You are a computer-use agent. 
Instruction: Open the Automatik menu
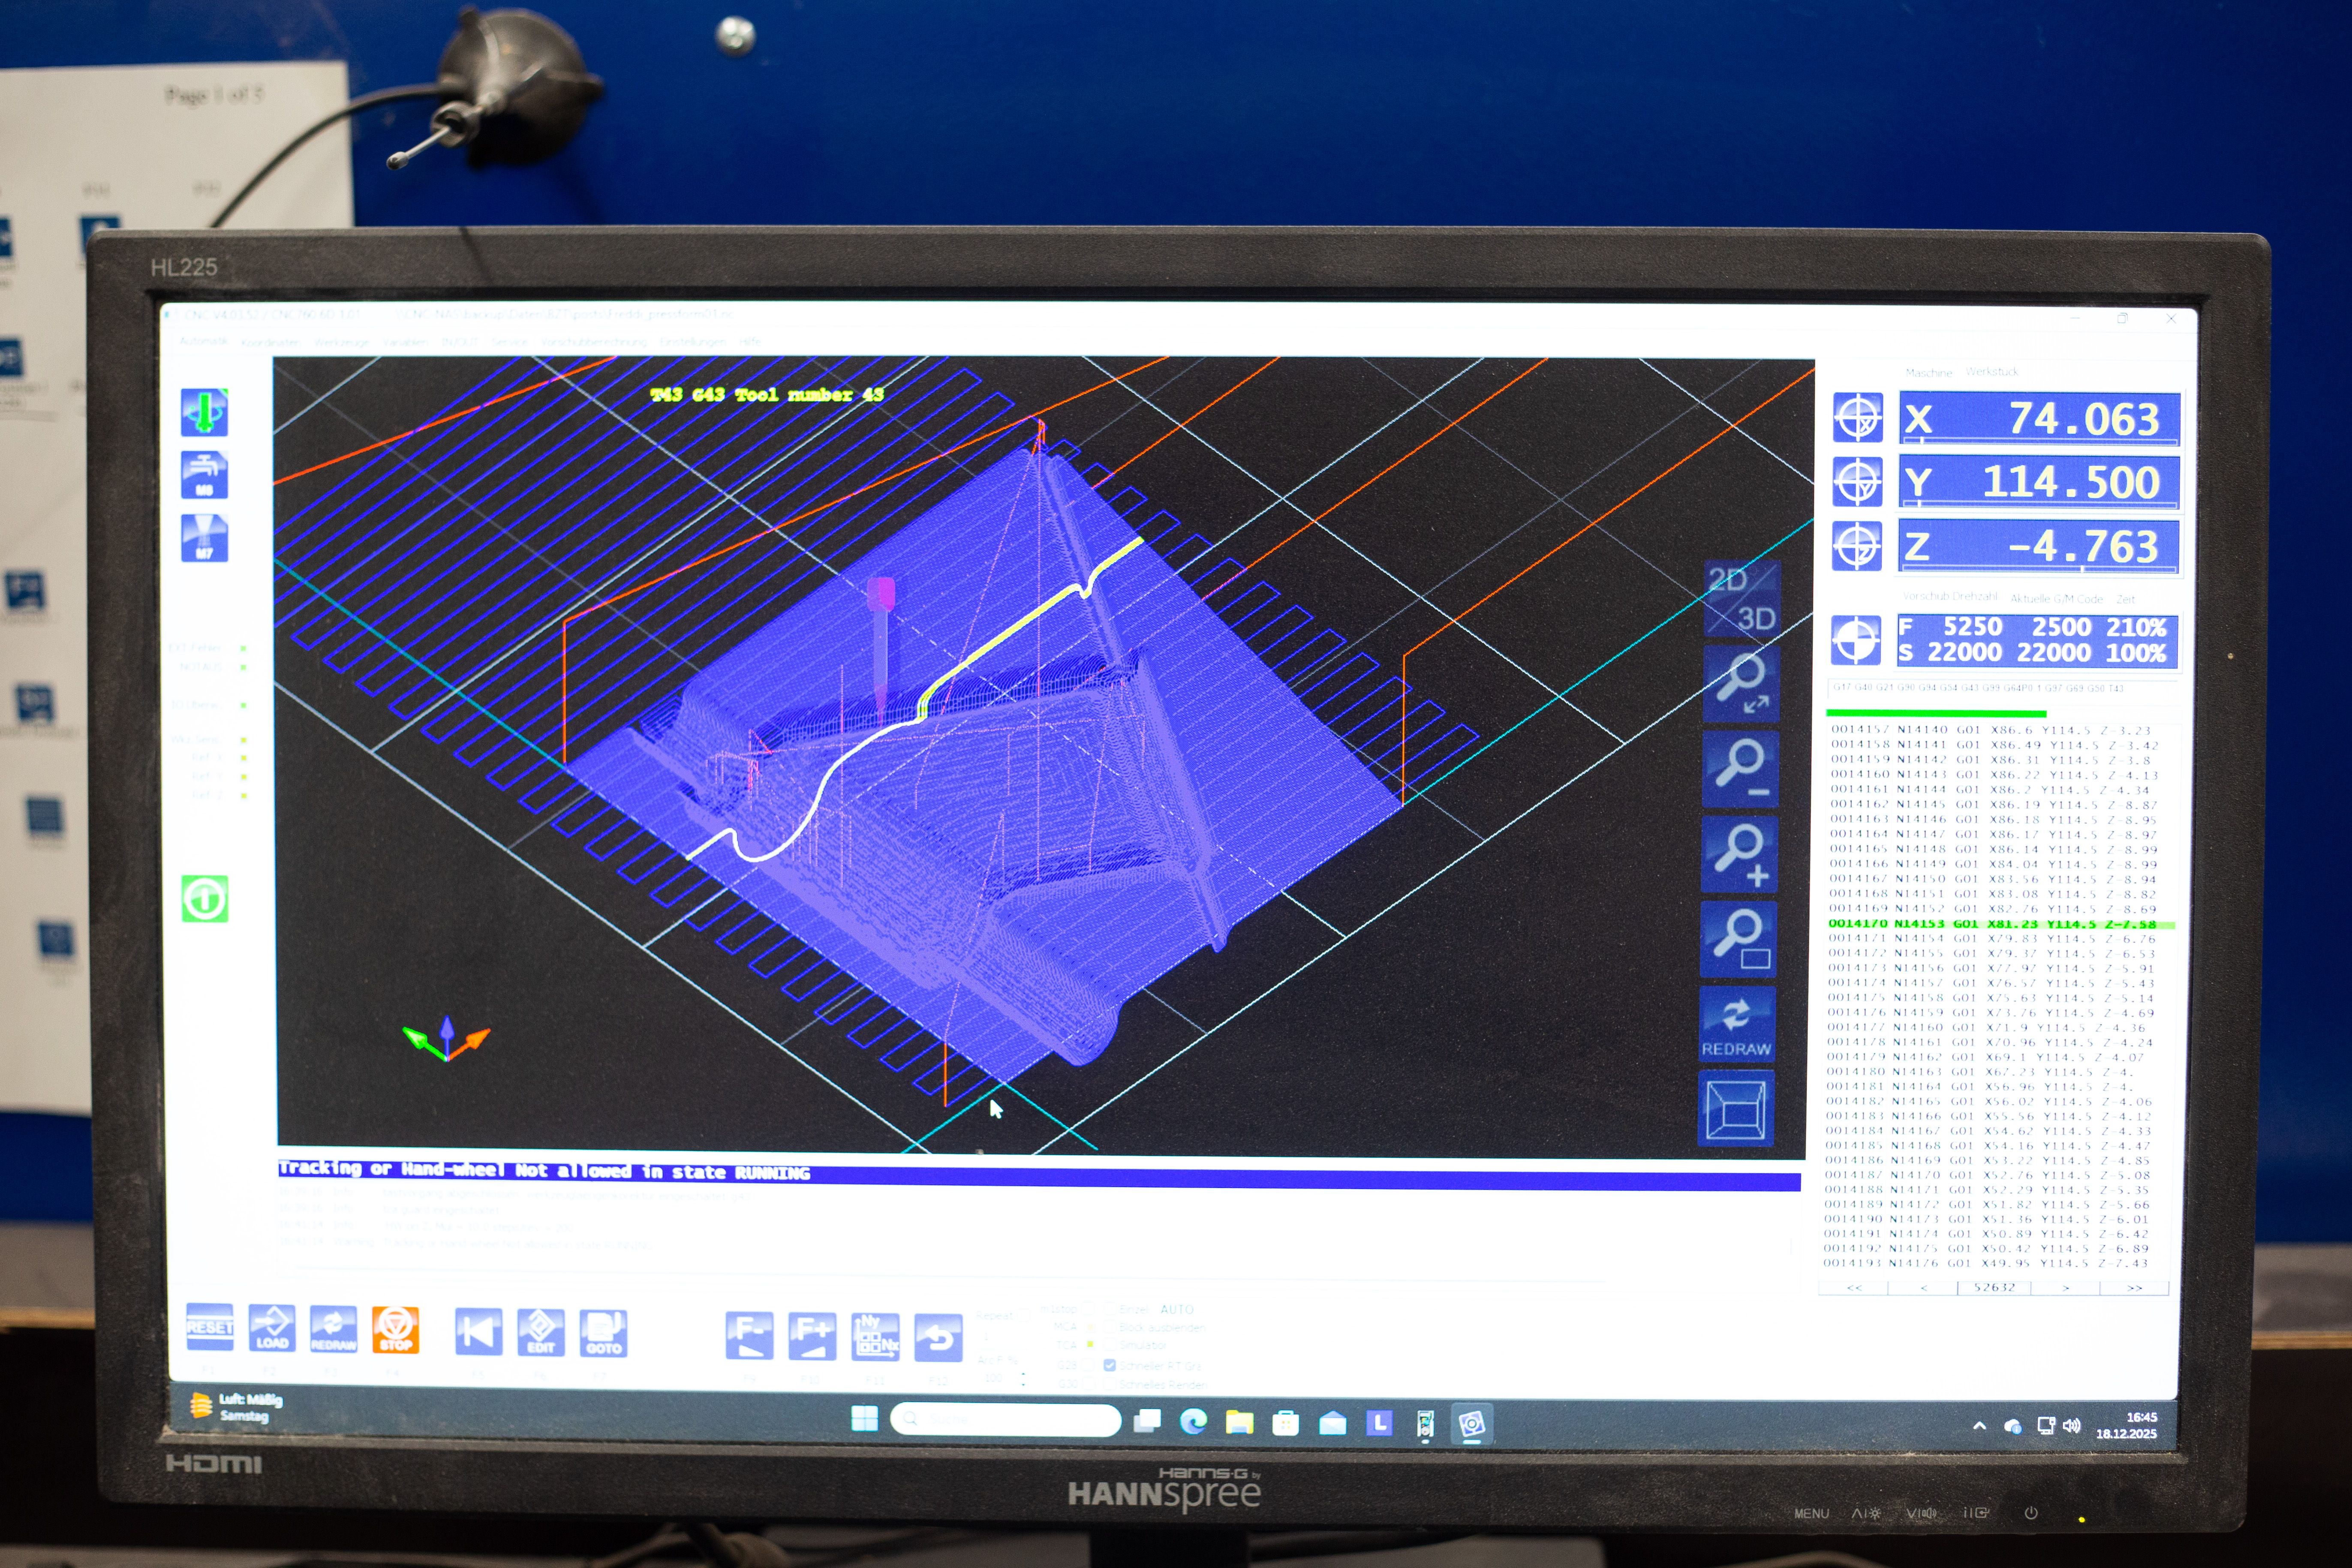(204, 341)
